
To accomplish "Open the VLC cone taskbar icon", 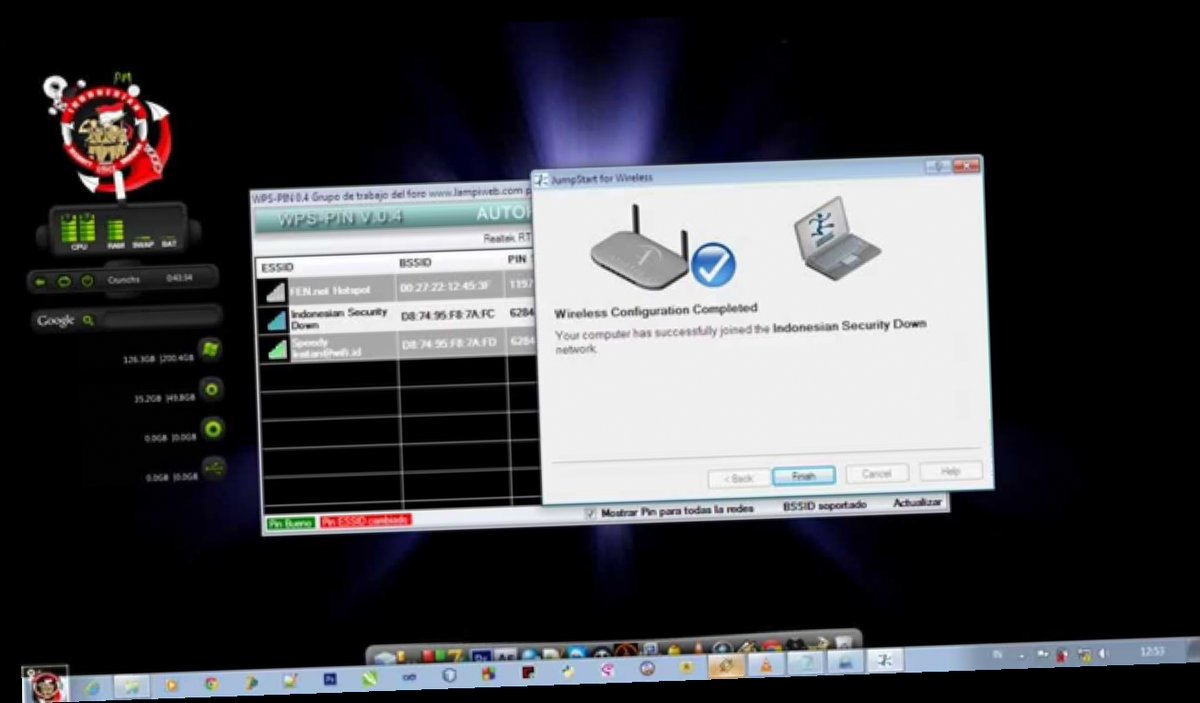I will 766,665.
